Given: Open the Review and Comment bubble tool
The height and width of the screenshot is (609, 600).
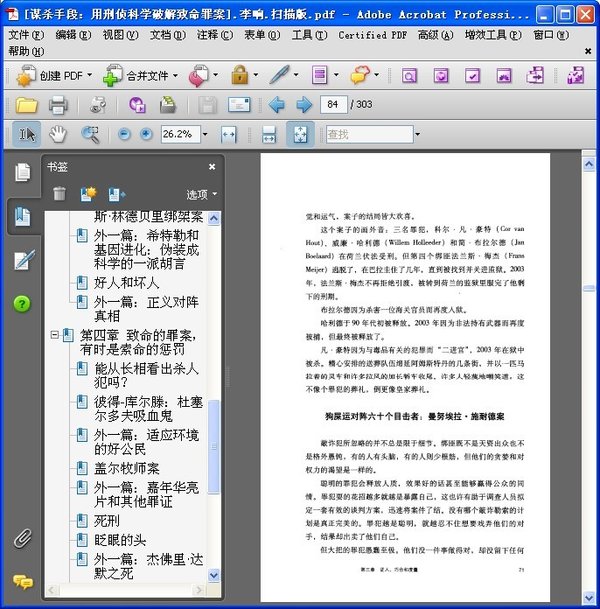Looking at the screenshot, I should click(x=360, y=75).
